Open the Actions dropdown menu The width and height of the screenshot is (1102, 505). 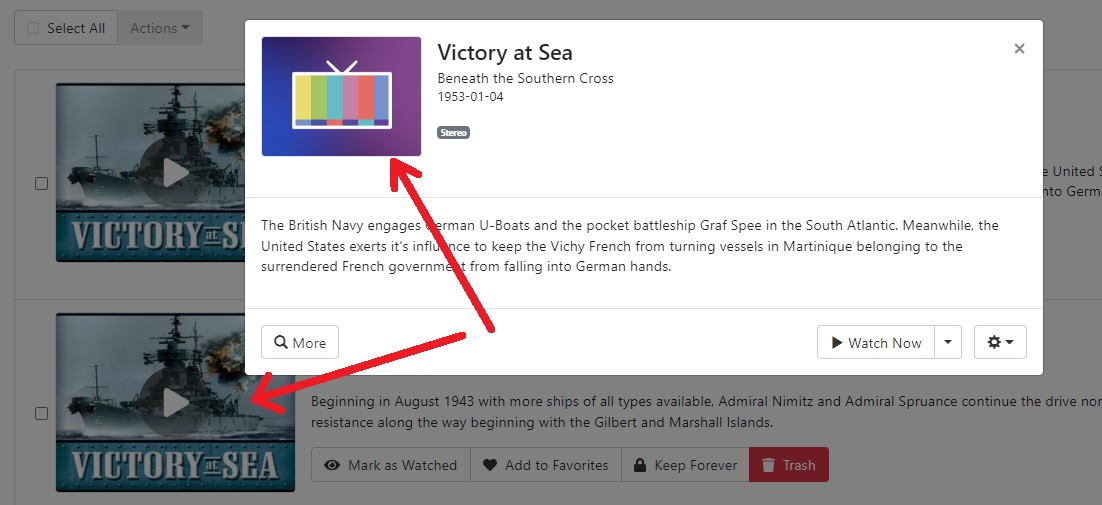(x=160, y=28)
